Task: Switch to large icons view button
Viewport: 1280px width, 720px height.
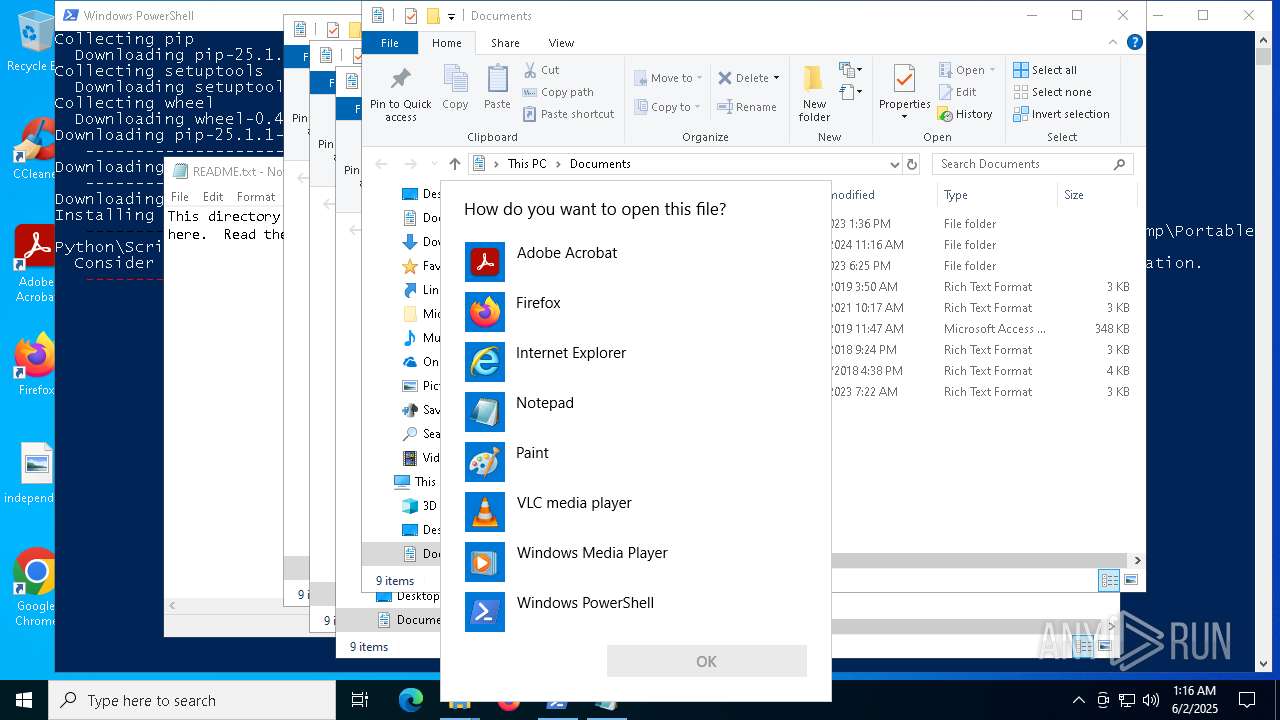Action: (x=1131, y=580)
